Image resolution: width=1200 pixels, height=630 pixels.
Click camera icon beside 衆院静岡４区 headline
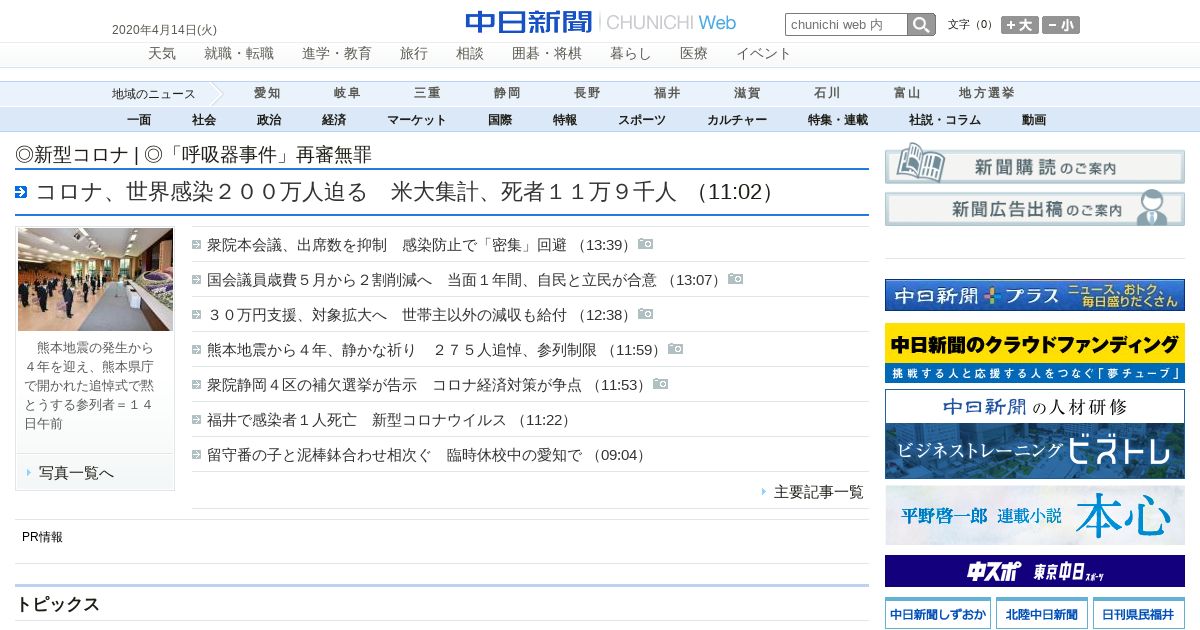661,384
